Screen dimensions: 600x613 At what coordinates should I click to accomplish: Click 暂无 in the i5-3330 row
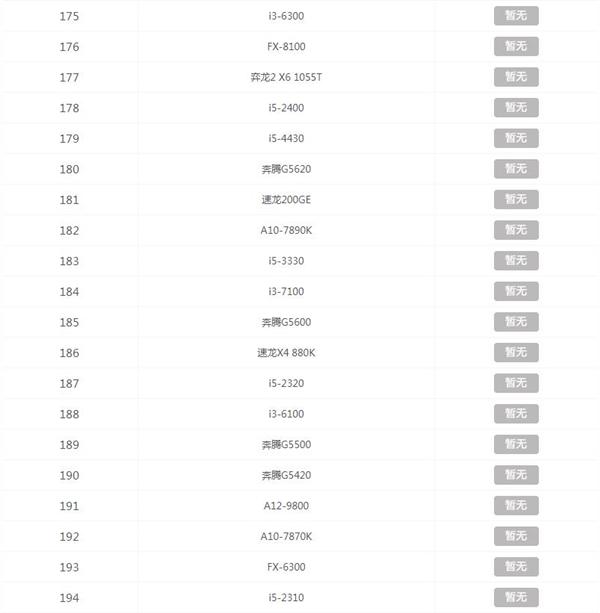click(x=515, y=261)
